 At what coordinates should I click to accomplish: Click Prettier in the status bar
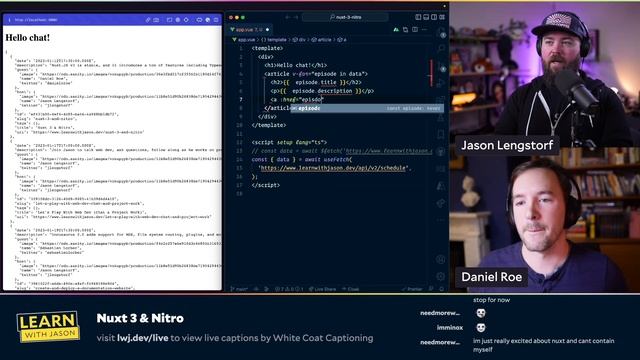(x=412, y=289)
